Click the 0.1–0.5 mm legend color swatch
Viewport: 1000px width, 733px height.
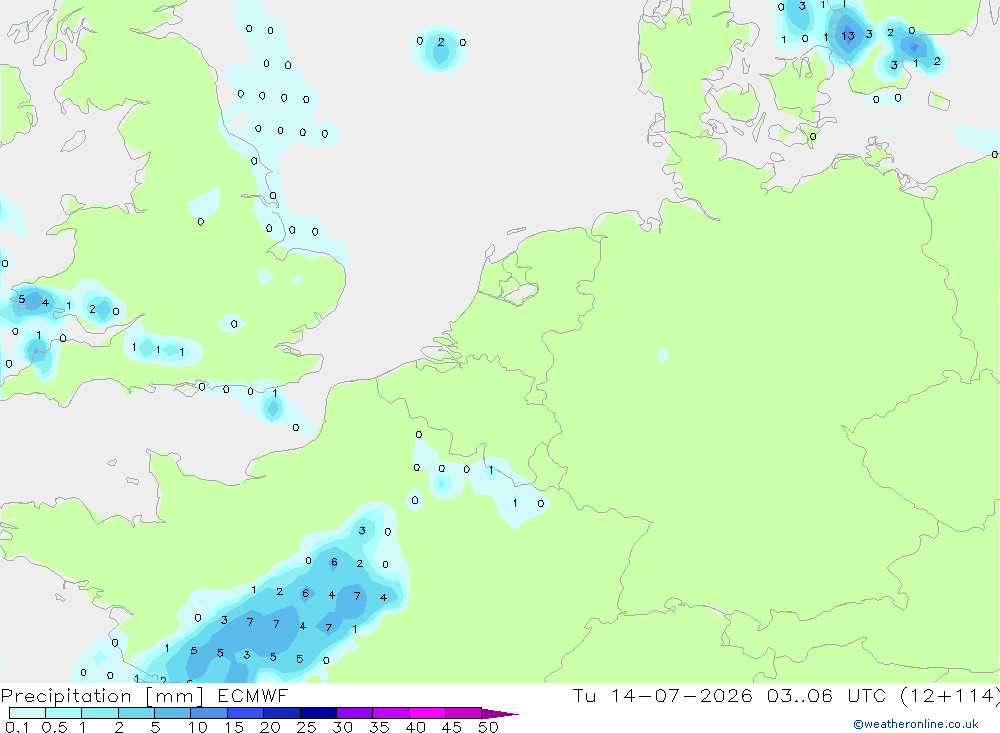(x=27, y=713)
